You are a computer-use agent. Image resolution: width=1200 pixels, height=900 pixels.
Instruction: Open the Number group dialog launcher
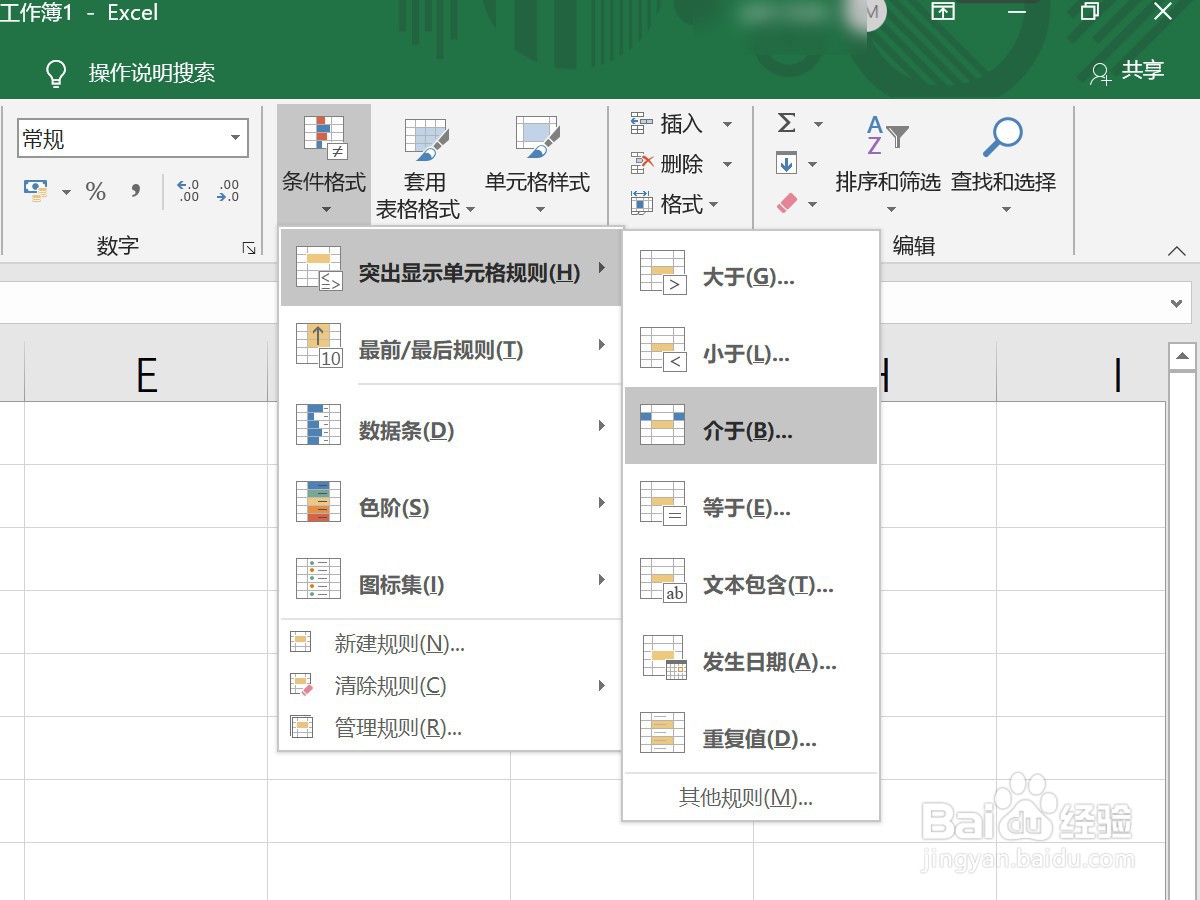[x=249, y=248]
